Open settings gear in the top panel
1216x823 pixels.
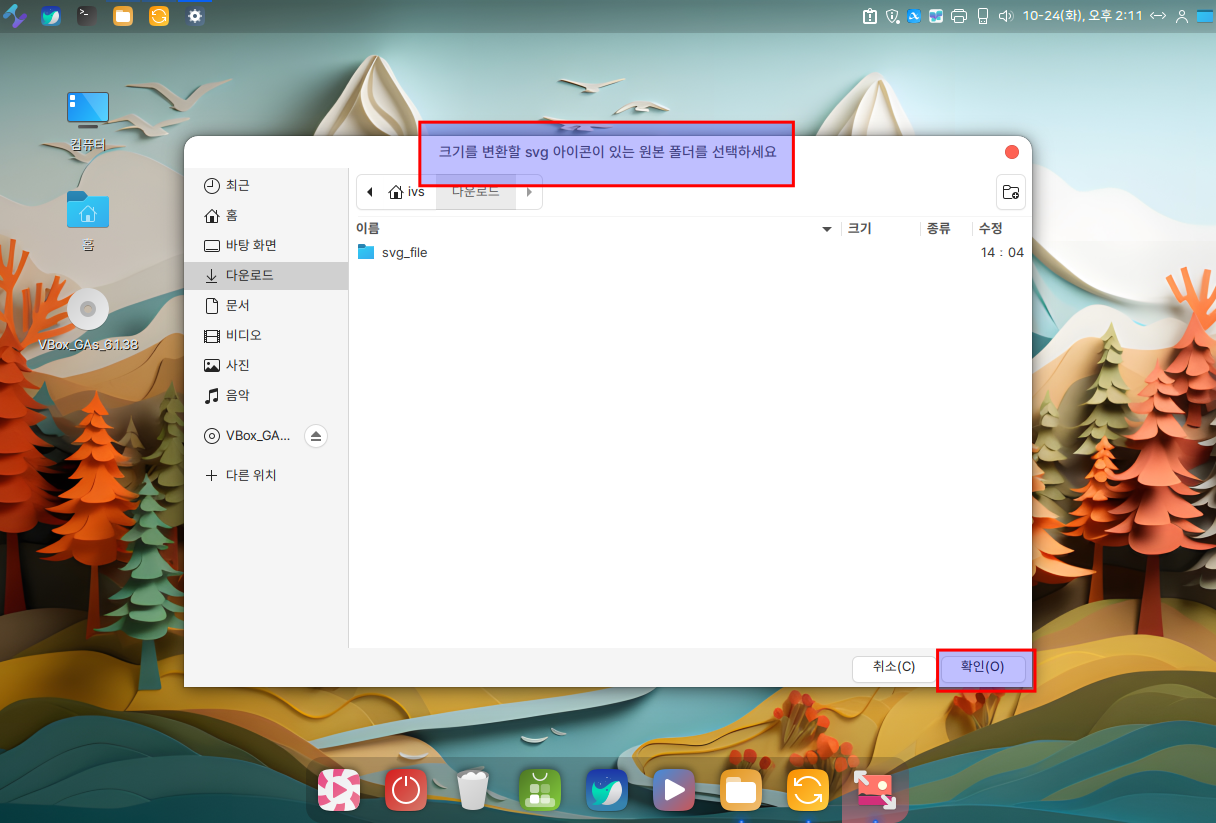(x=195, y=16)
